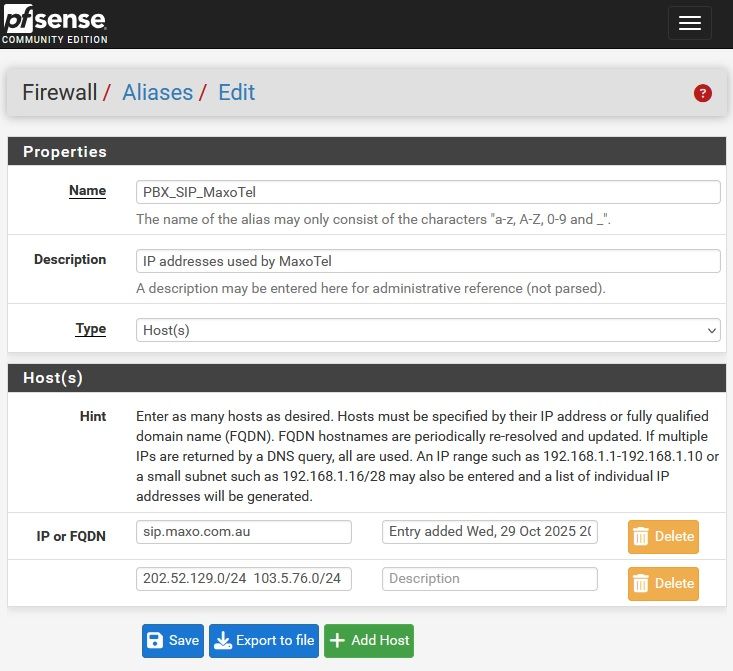
Task: Click the underlined Type label
Action: (x=90, y=328)
